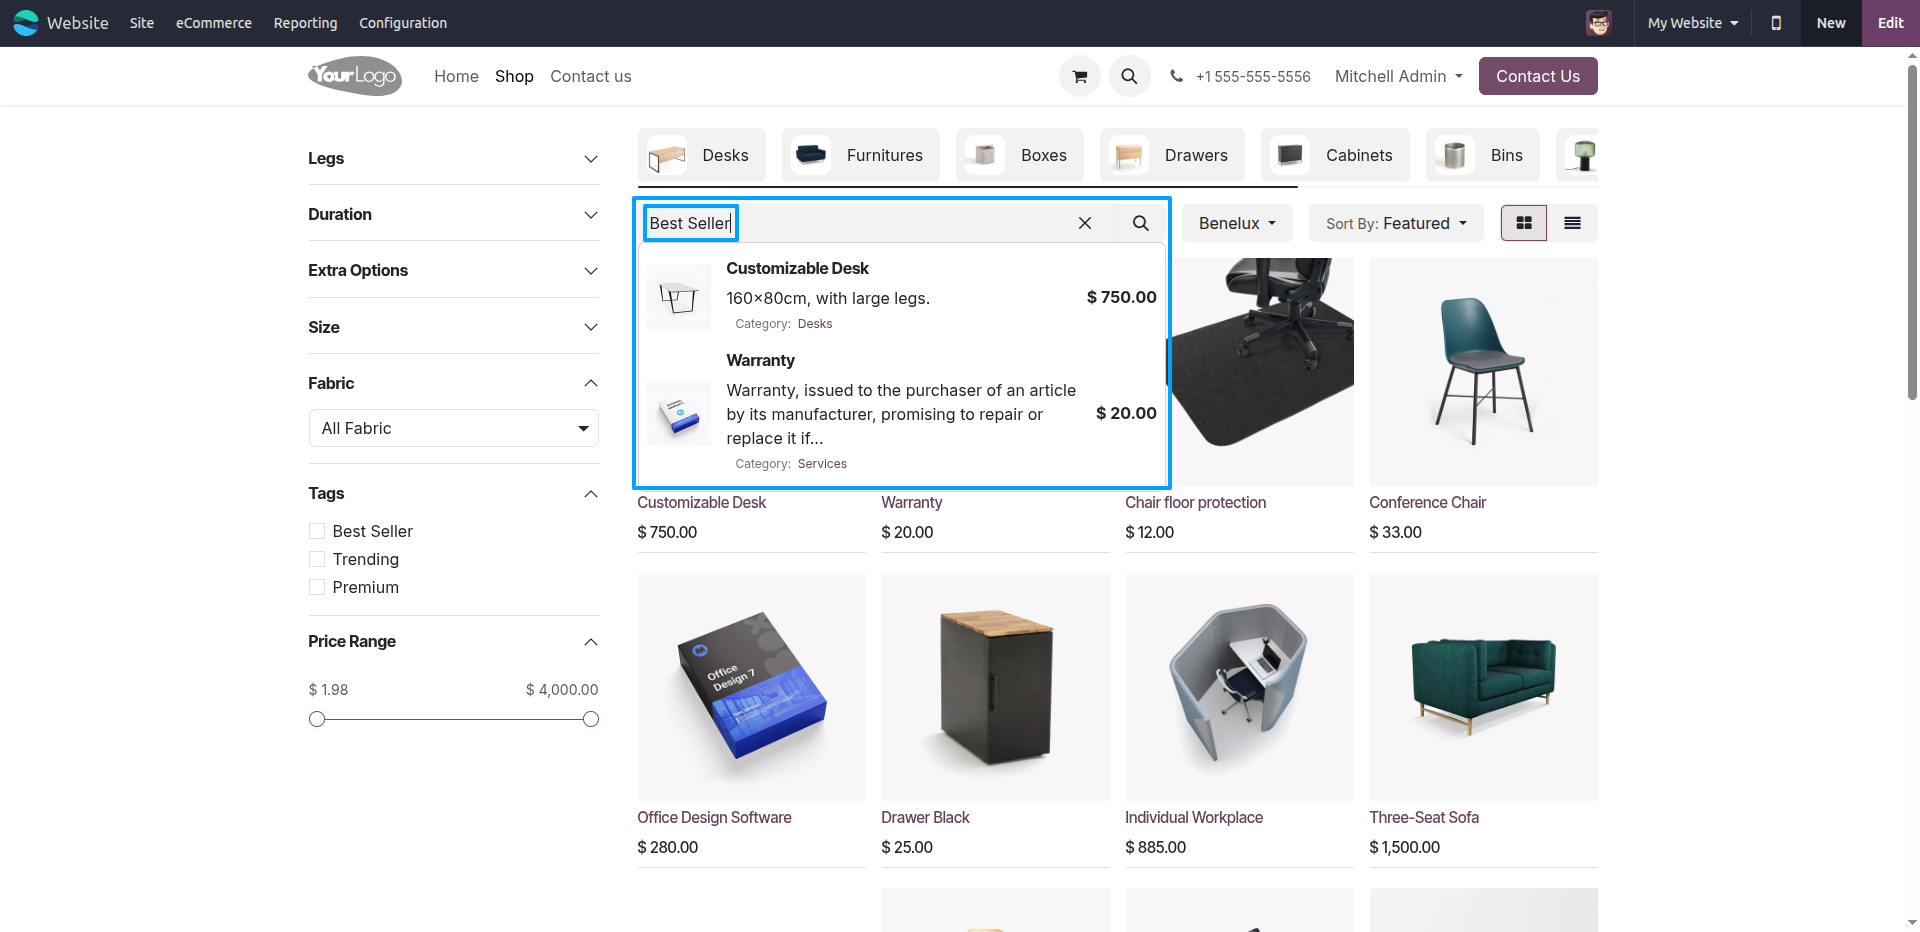Viewport: 1920px width, 932px height.
Task: Open the Configuration menu
Action: [x=403, y=23]
